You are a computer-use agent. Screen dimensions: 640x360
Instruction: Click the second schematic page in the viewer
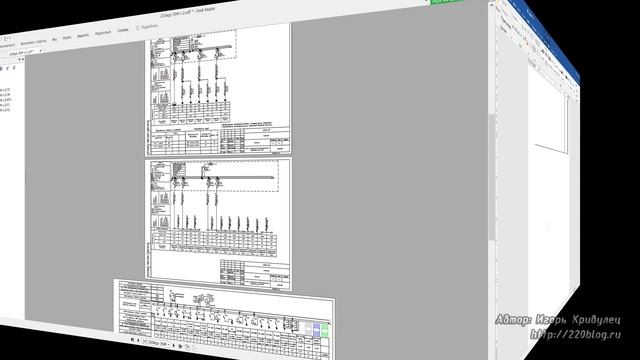[218, 224]
